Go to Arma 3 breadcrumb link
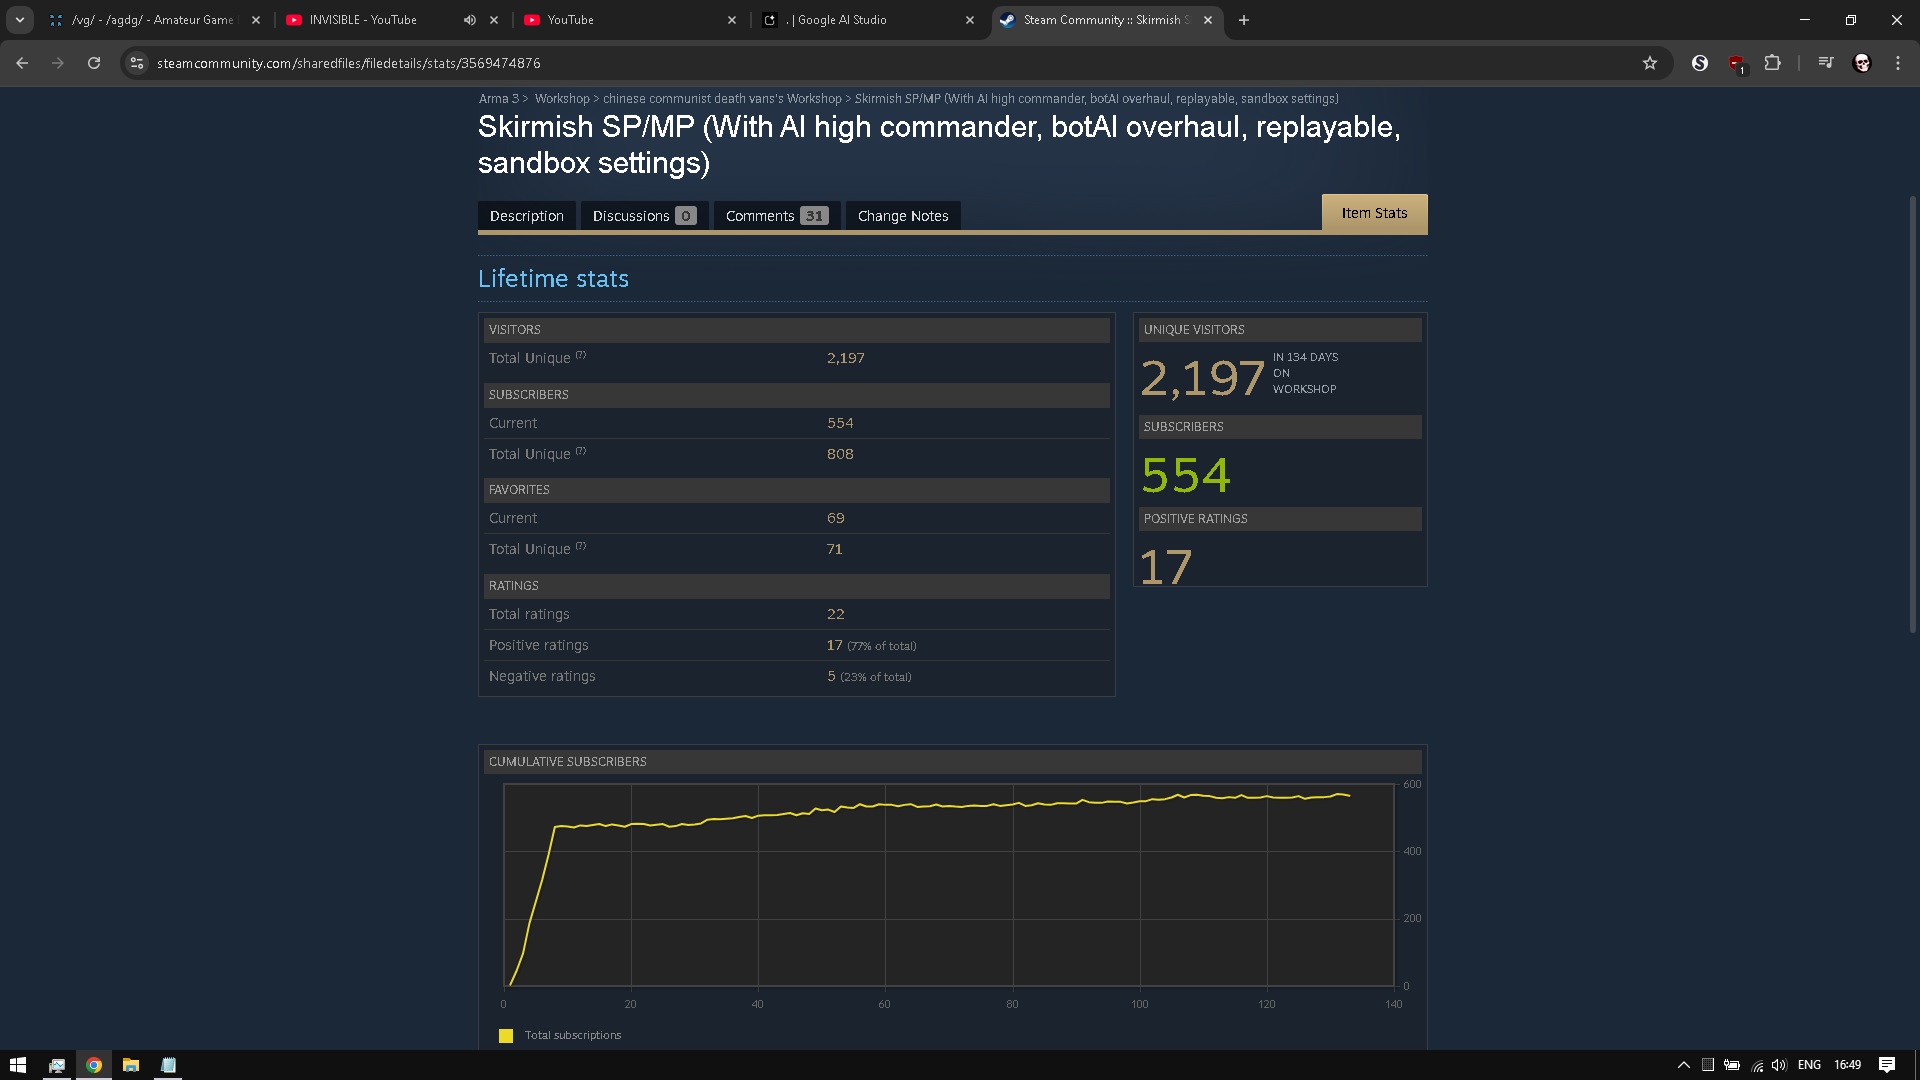The width and height of the screenshot is (1920, 1080). (498, 99)
